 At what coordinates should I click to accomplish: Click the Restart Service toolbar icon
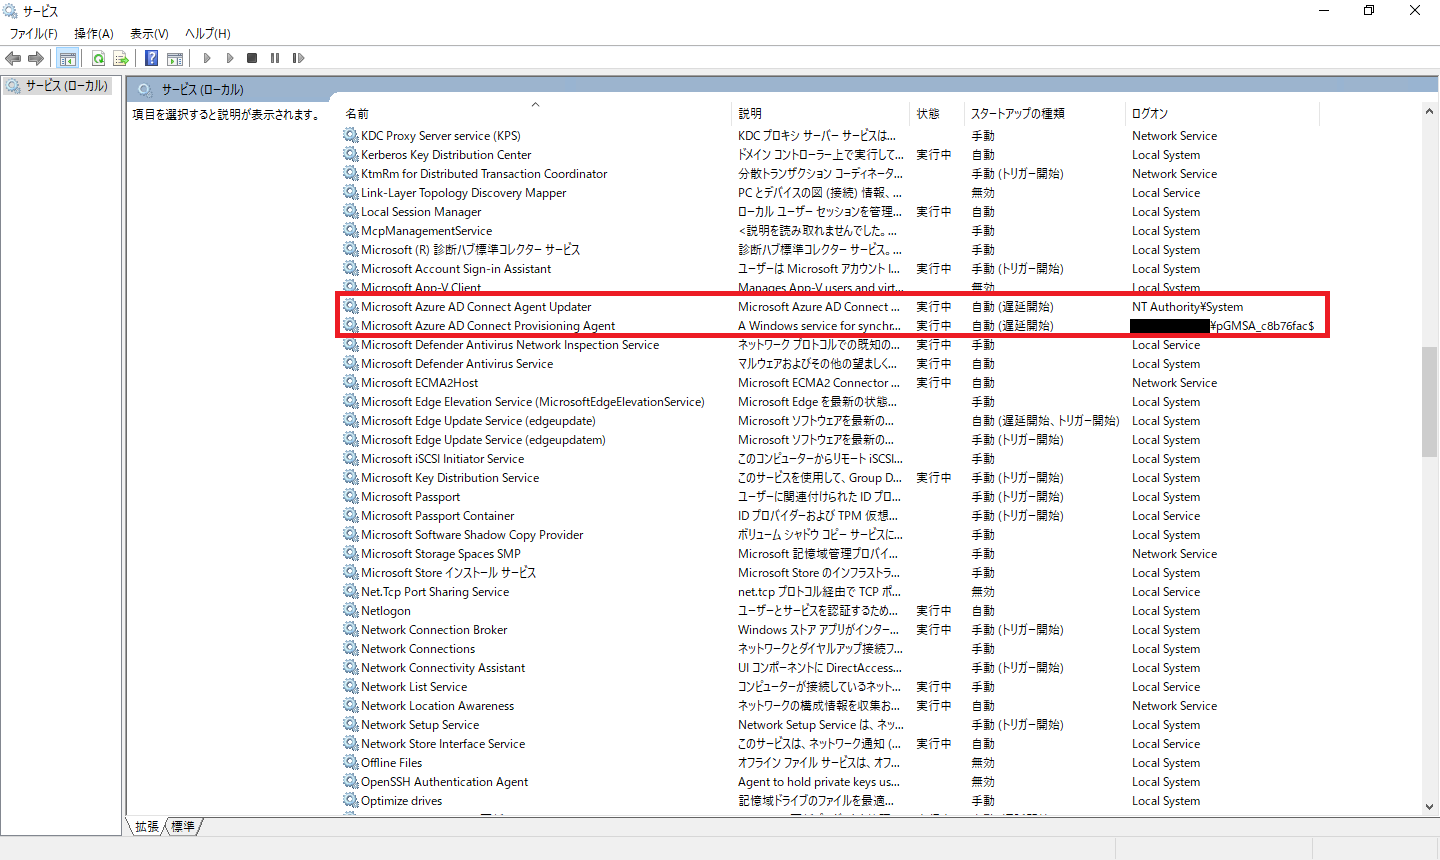(x=298, y=58)
